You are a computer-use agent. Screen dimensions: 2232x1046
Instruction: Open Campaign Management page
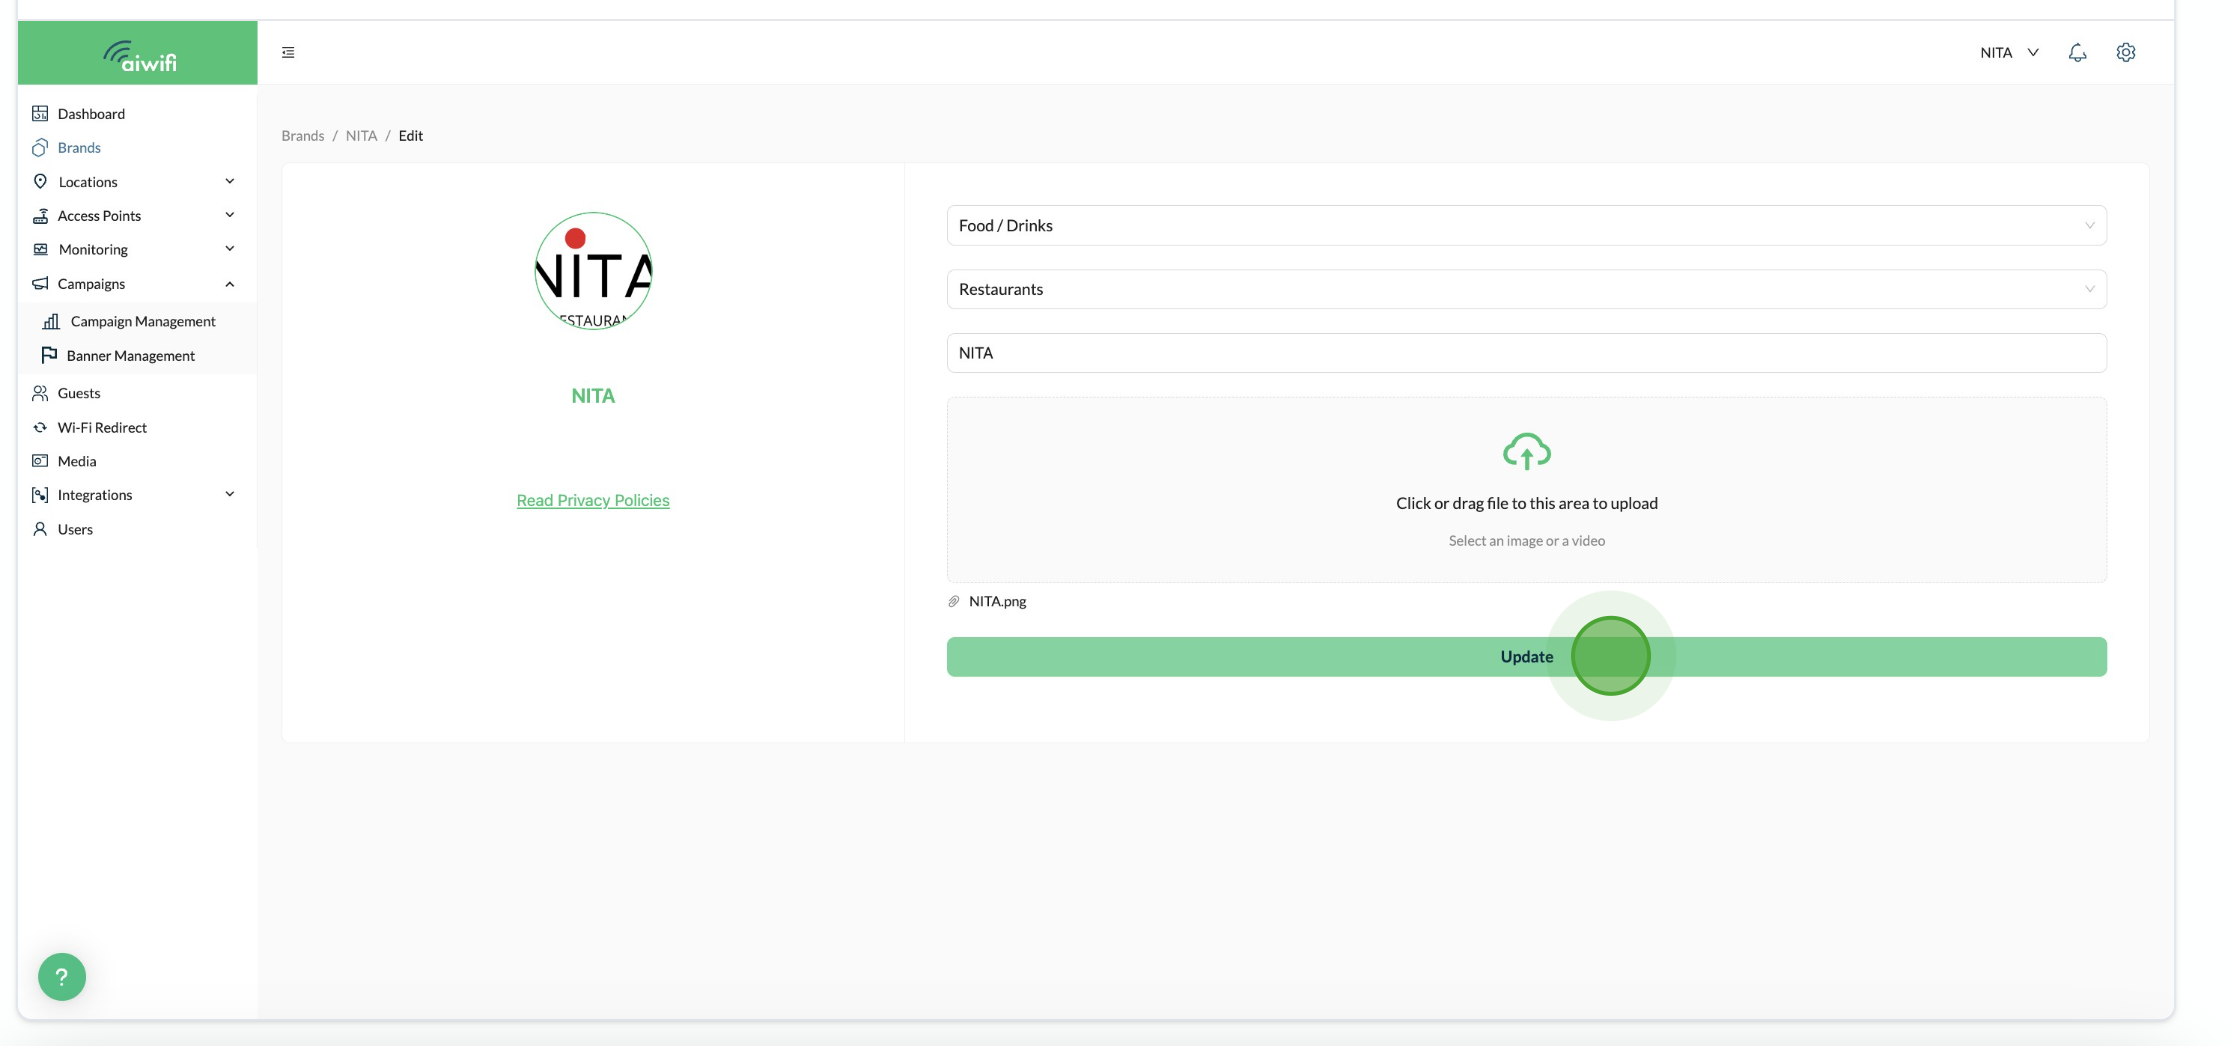pyautogui.click(x=143, y=321)
